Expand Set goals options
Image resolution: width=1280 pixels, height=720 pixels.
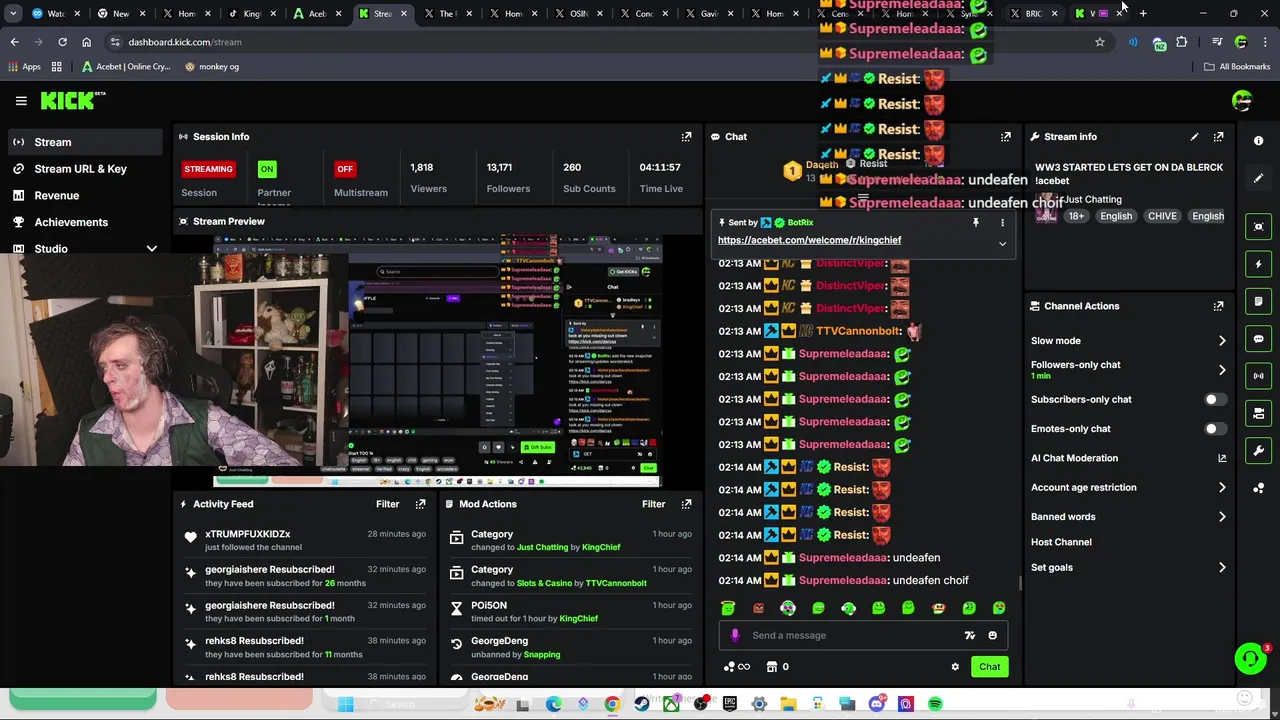tap(1222, 568)
